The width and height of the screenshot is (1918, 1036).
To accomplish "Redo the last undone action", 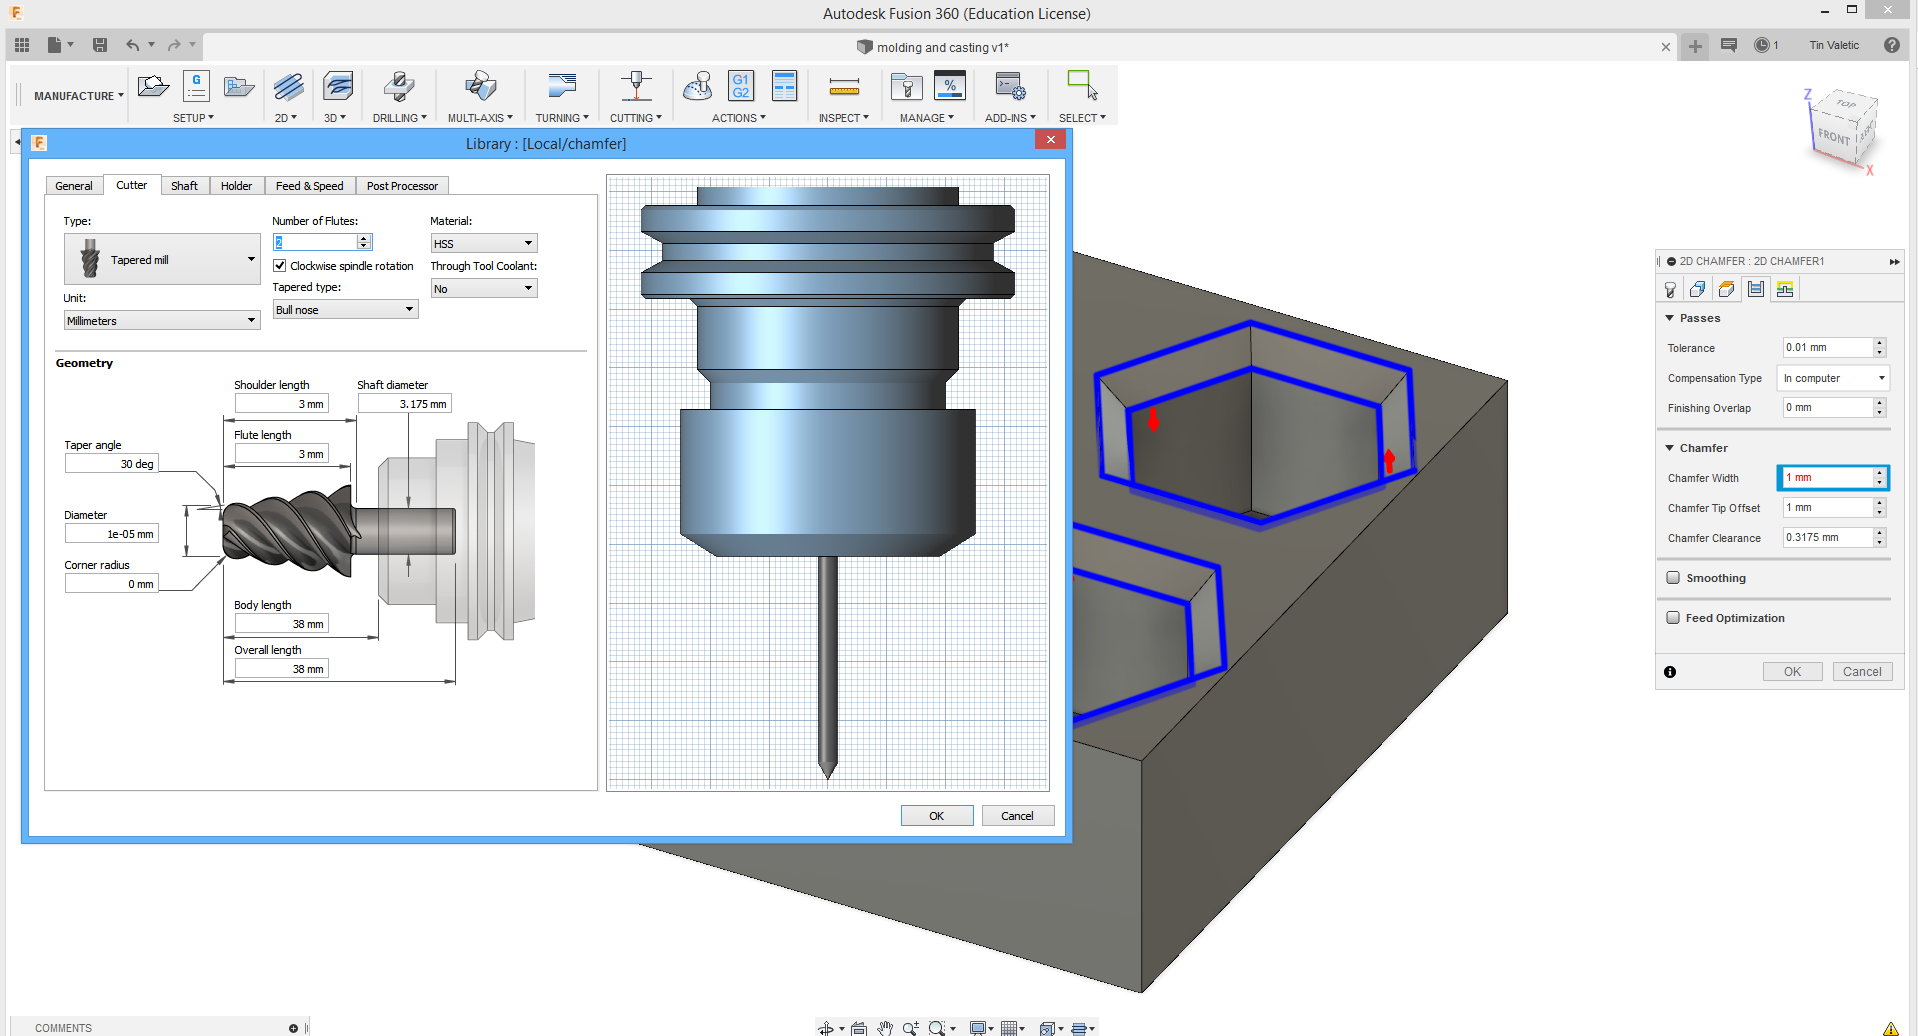I will (174, 45).
